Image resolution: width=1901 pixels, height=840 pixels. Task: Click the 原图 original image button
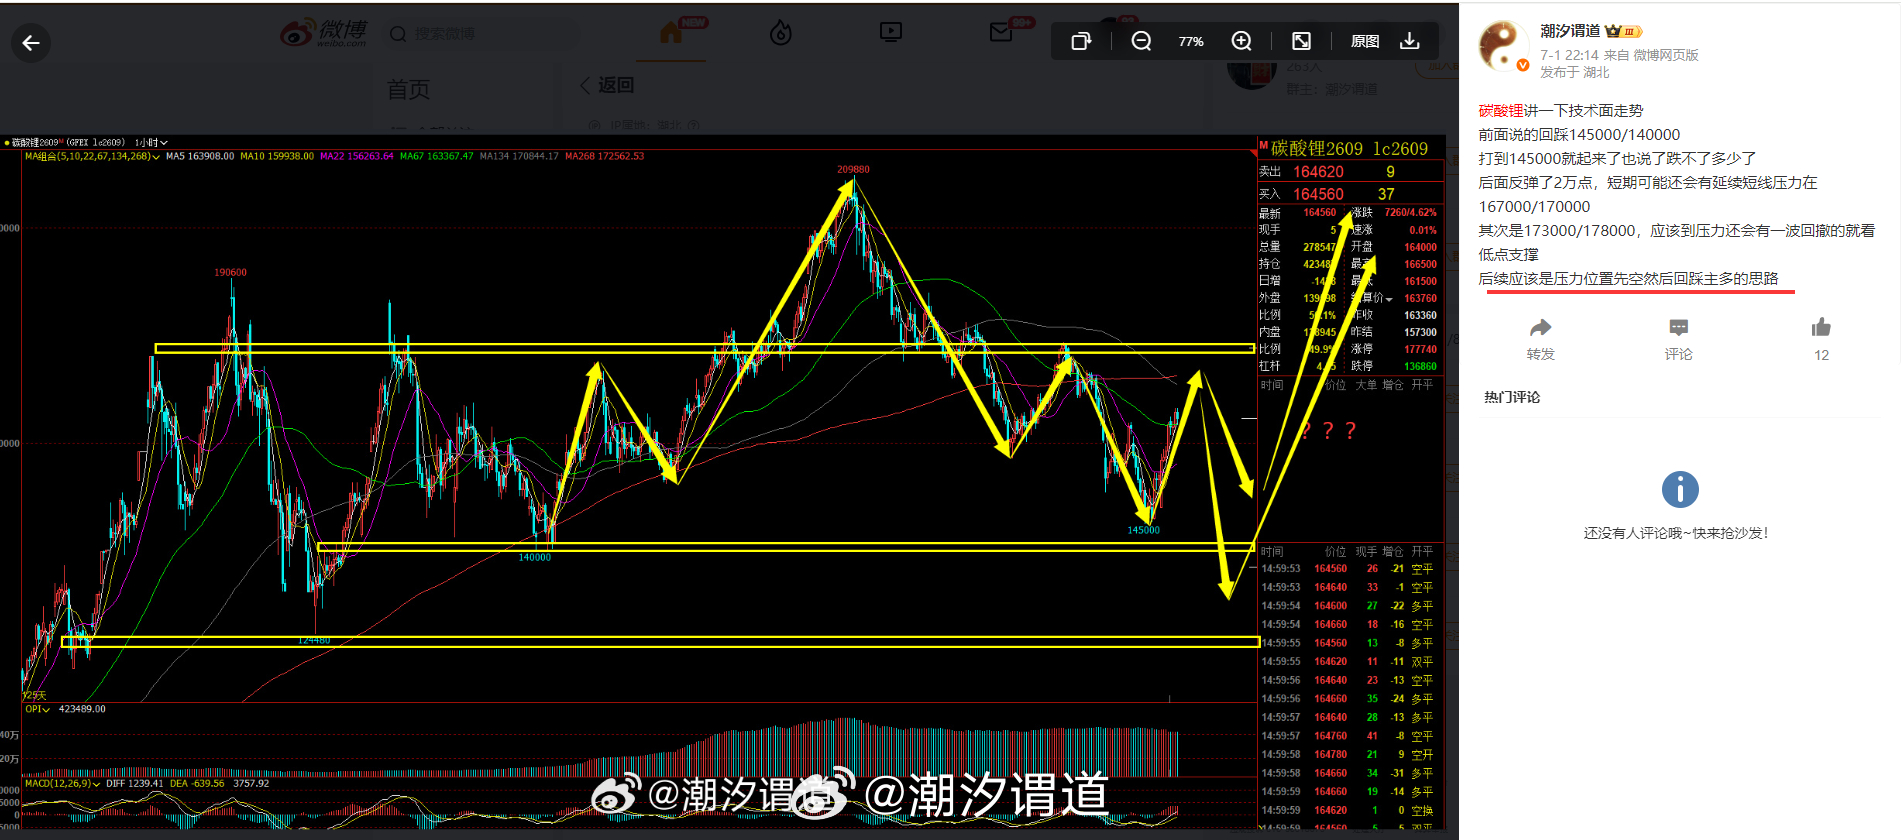pyautogui.click(x=1365, y=41)
